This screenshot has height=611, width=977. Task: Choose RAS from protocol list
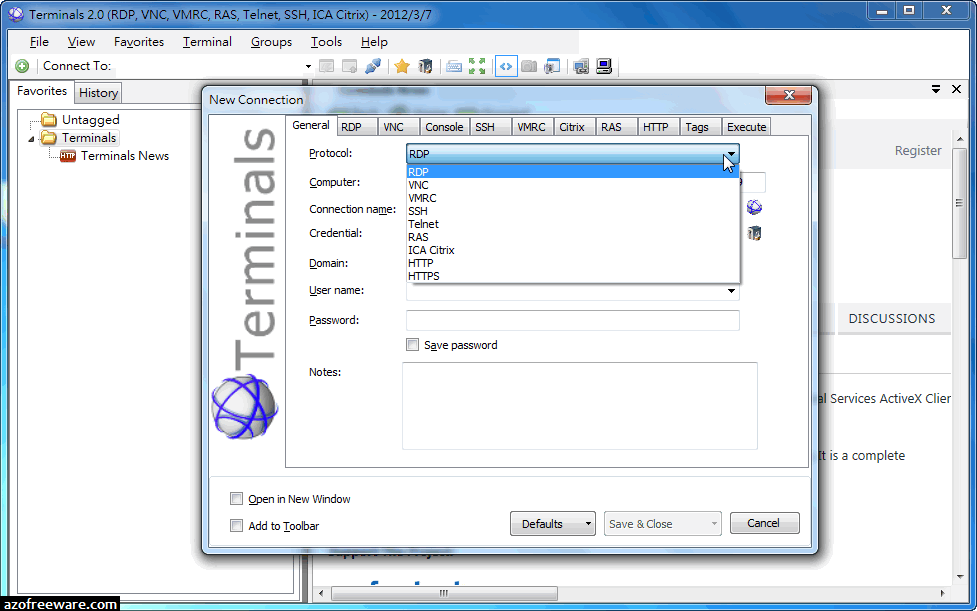coord(573,237)
